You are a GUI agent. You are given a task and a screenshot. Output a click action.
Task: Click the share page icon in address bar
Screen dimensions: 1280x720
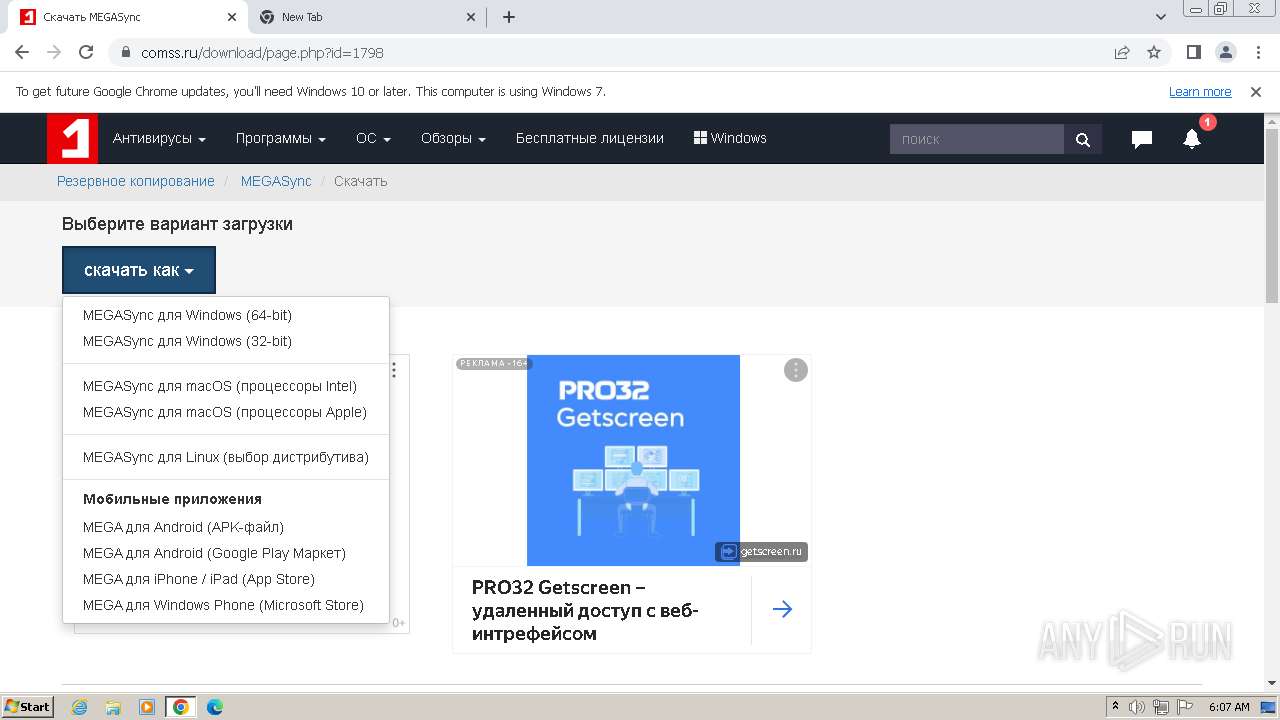(x=1122, y=52)
